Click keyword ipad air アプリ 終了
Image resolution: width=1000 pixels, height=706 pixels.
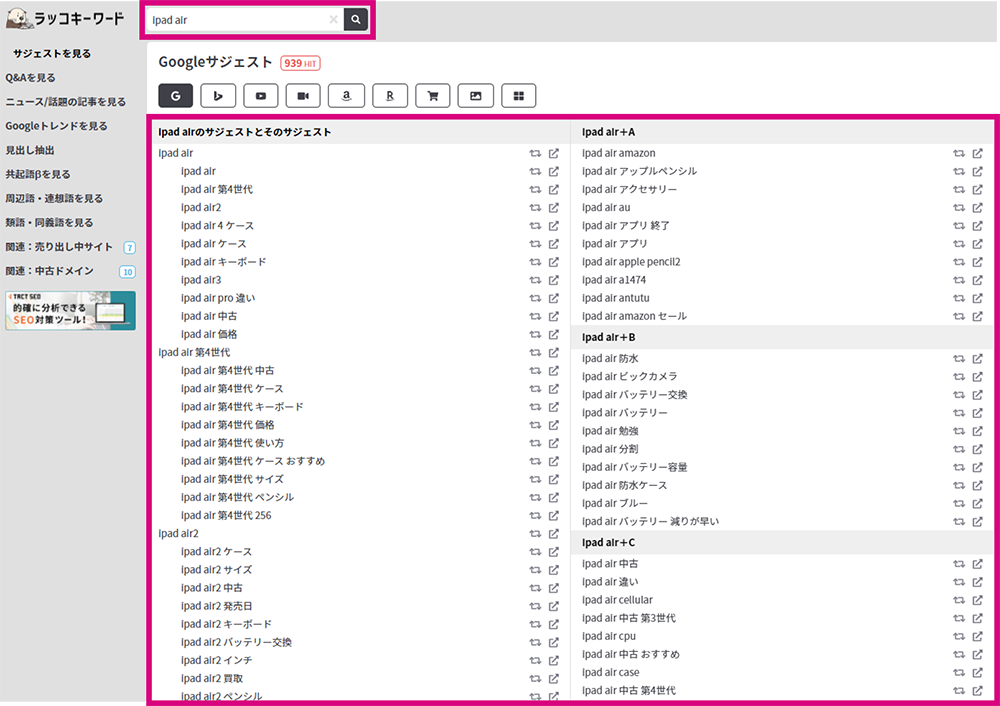point(626,226)
